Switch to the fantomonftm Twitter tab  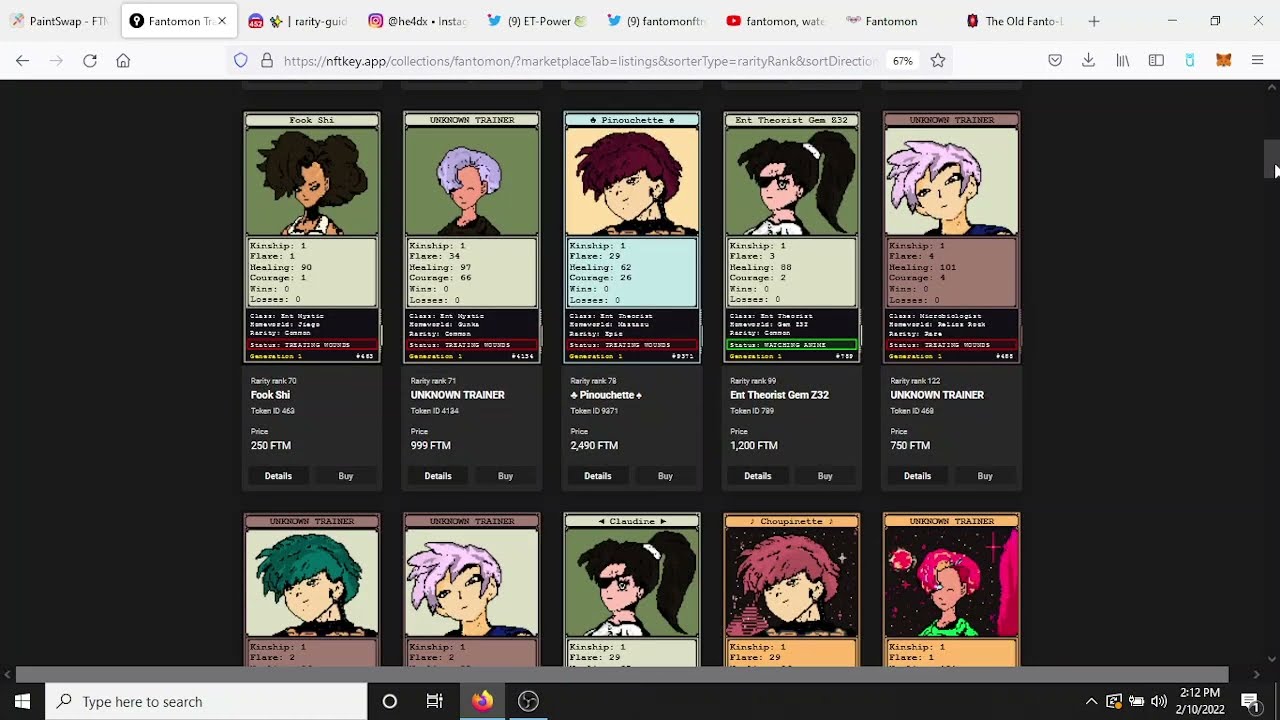tap(656, 21)
